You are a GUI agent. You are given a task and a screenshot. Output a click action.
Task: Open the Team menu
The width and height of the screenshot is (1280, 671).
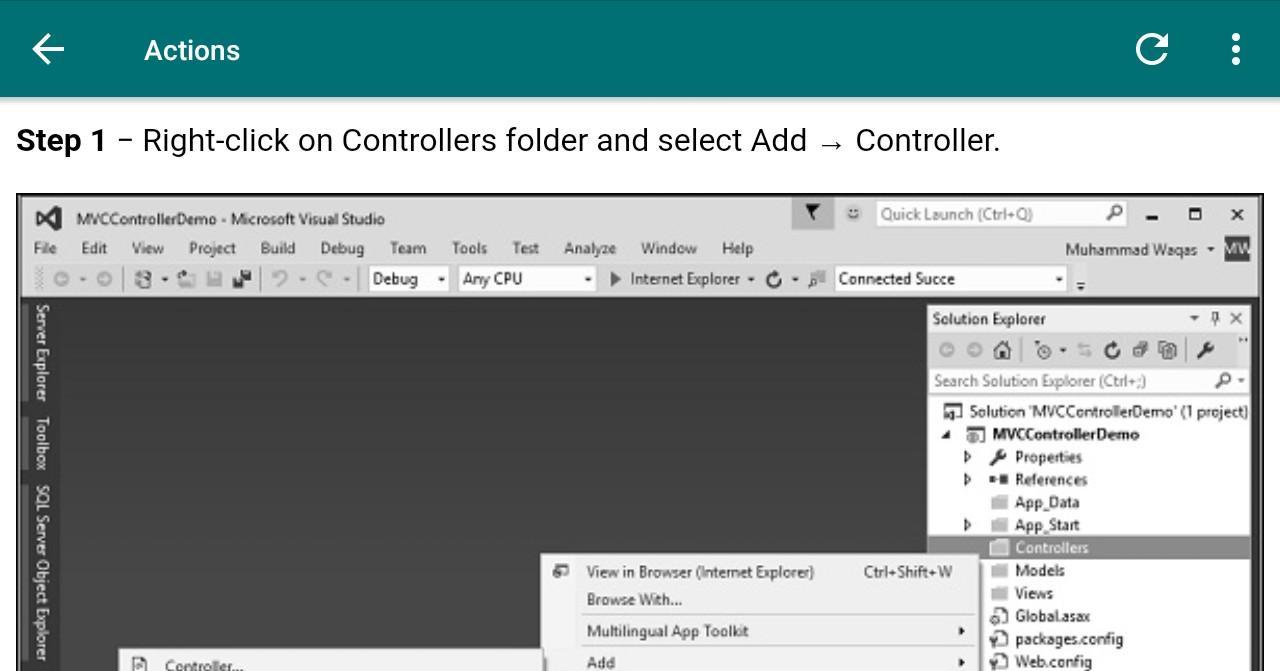[408, 248]
